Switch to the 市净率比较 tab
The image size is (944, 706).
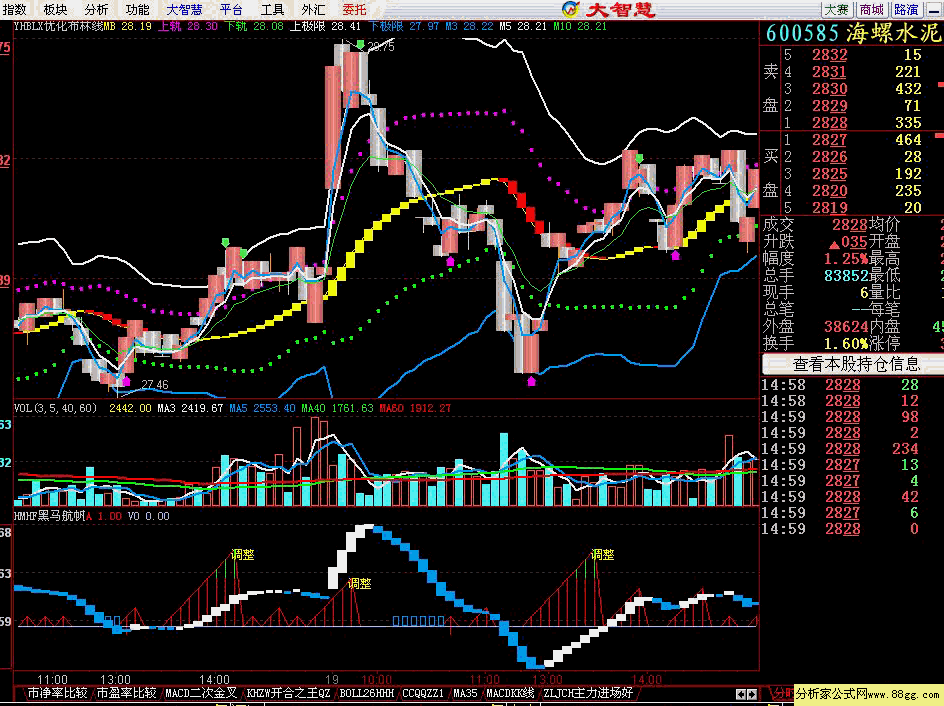[x=57, y=693]
